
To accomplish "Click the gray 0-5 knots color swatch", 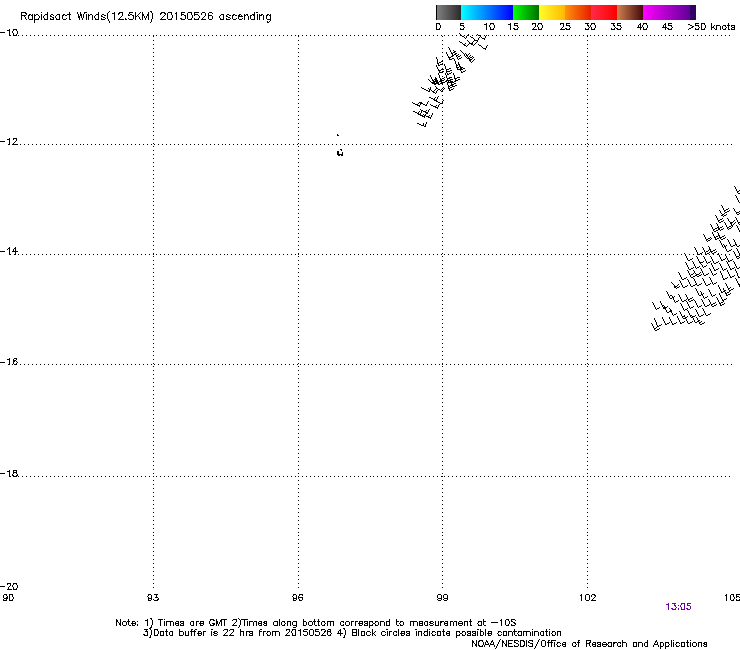I will point(448,12).
